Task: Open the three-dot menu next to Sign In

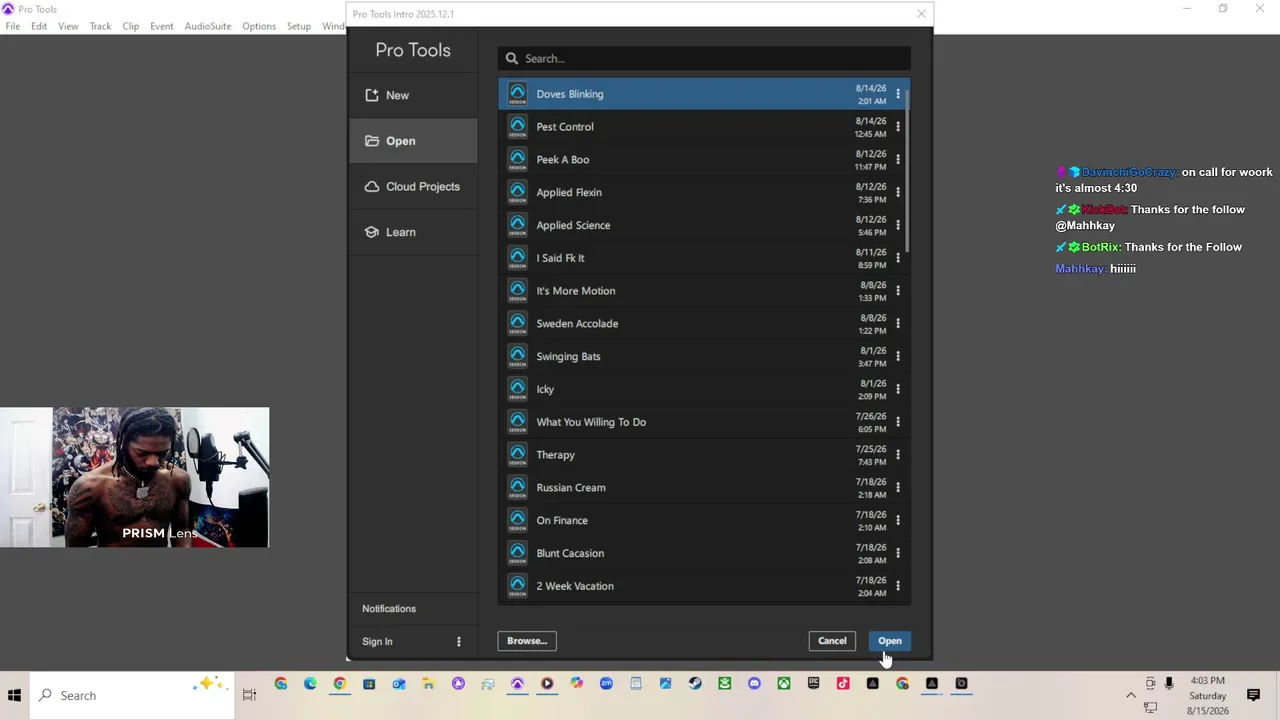Action: pyautogui.click(x=459, y=642)
